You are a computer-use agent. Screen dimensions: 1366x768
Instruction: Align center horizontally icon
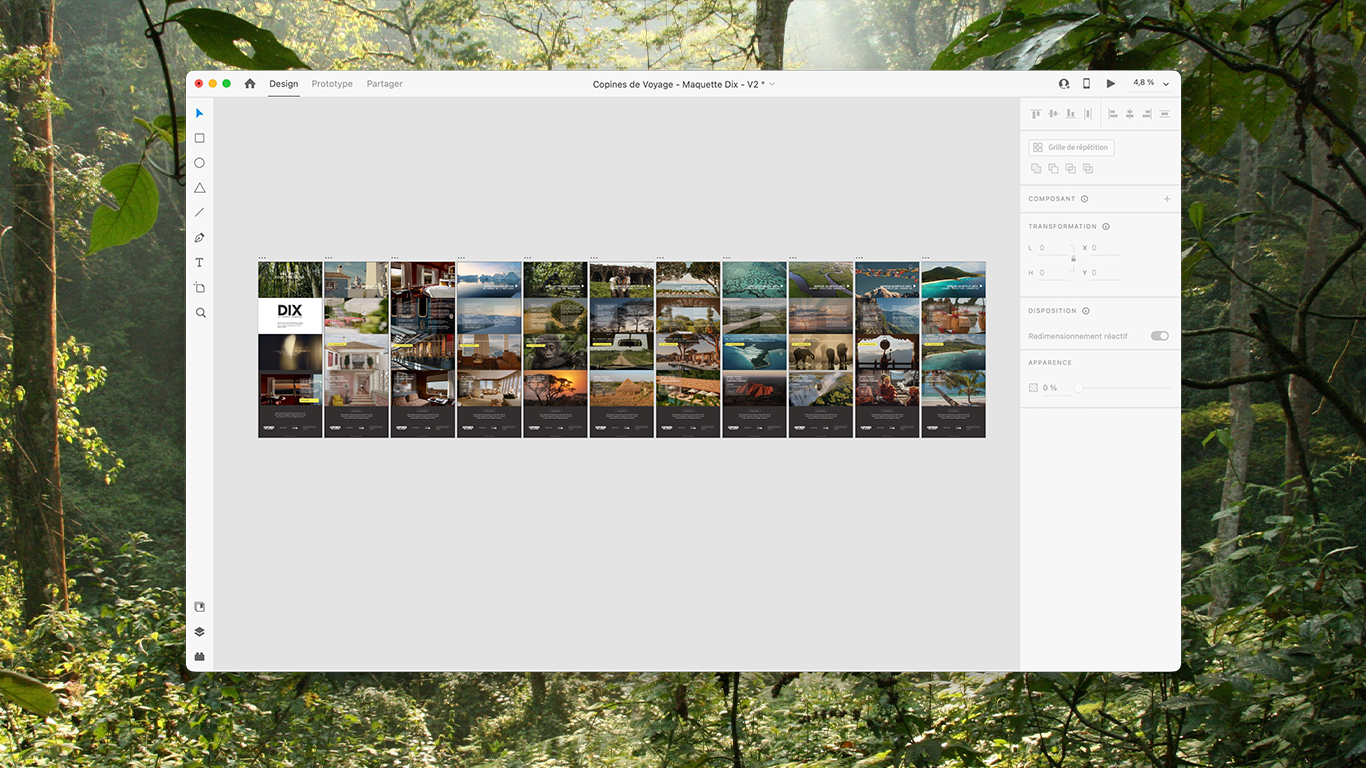click(1130, 114)
